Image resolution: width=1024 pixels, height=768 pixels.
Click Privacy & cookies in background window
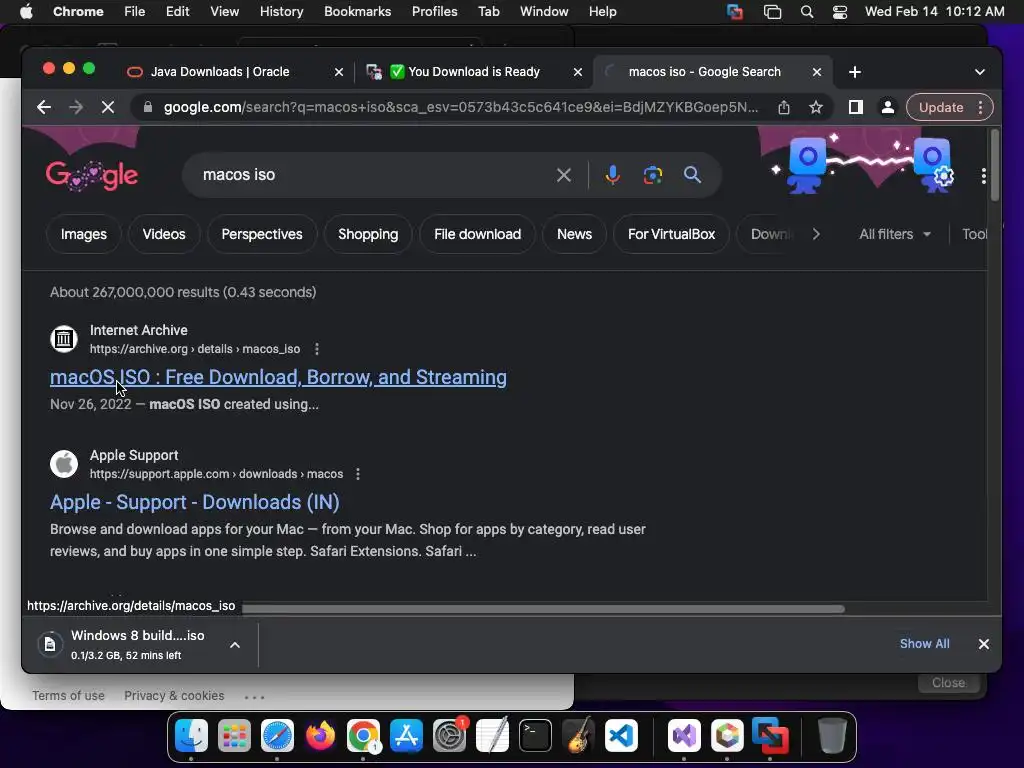pos(174,696)
